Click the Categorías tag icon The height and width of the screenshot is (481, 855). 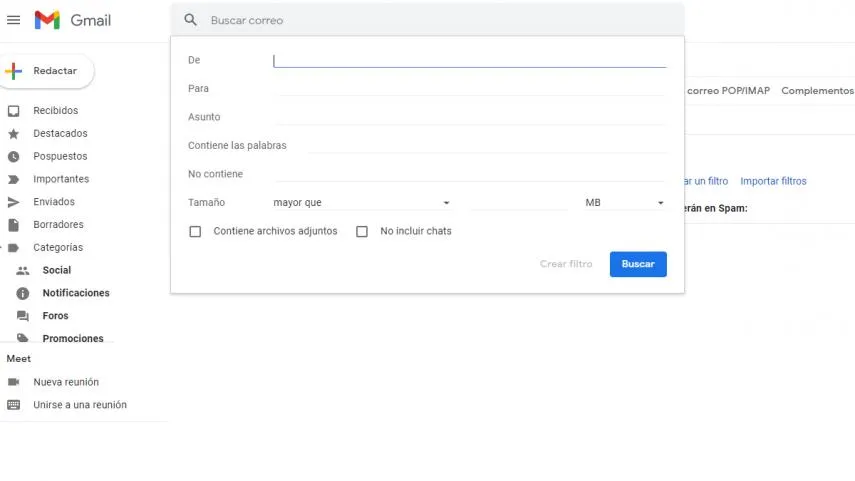[14, 248]
